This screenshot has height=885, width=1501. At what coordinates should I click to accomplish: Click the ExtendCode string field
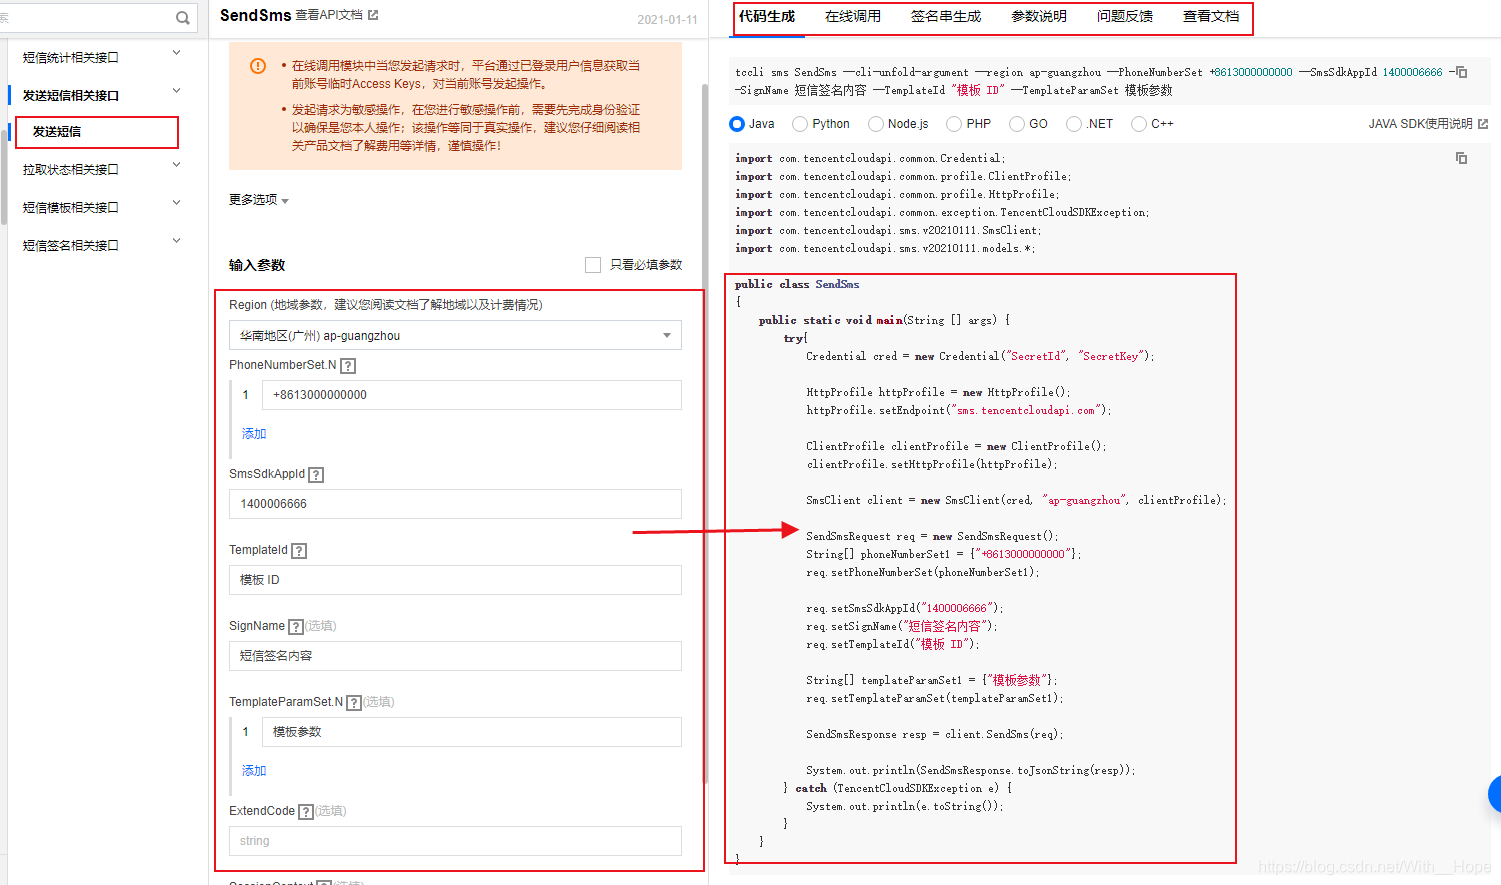[x=455, y=841]
